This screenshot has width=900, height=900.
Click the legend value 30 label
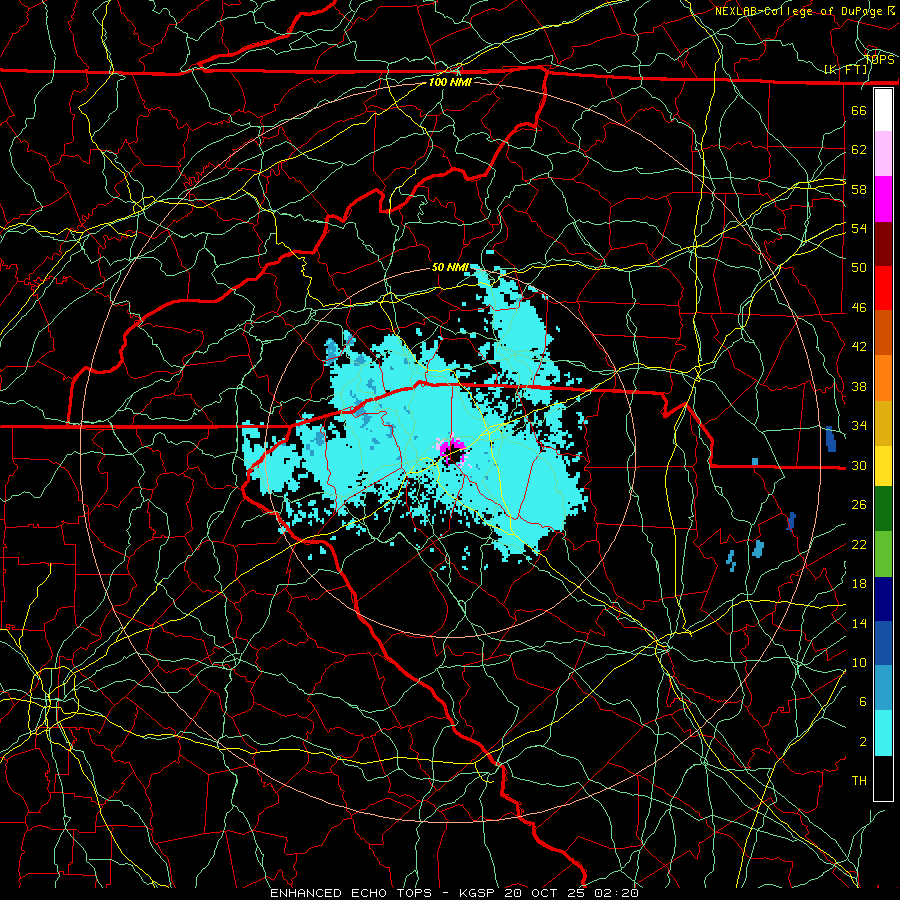point(859,465)
